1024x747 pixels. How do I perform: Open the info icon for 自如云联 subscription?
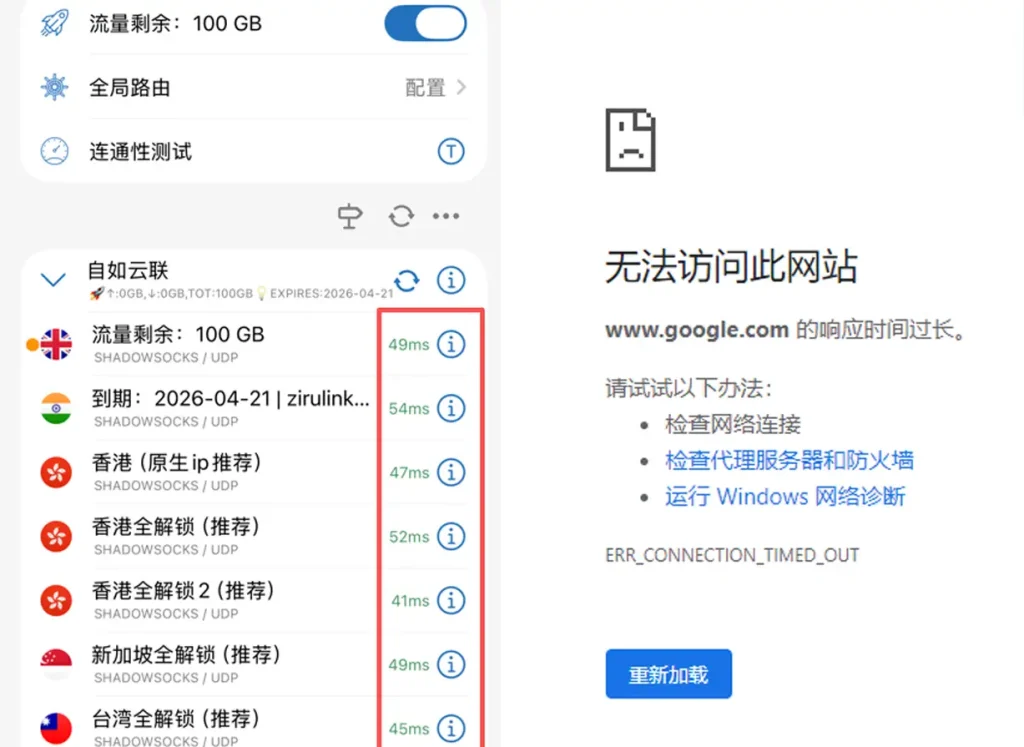click(451, 281)
